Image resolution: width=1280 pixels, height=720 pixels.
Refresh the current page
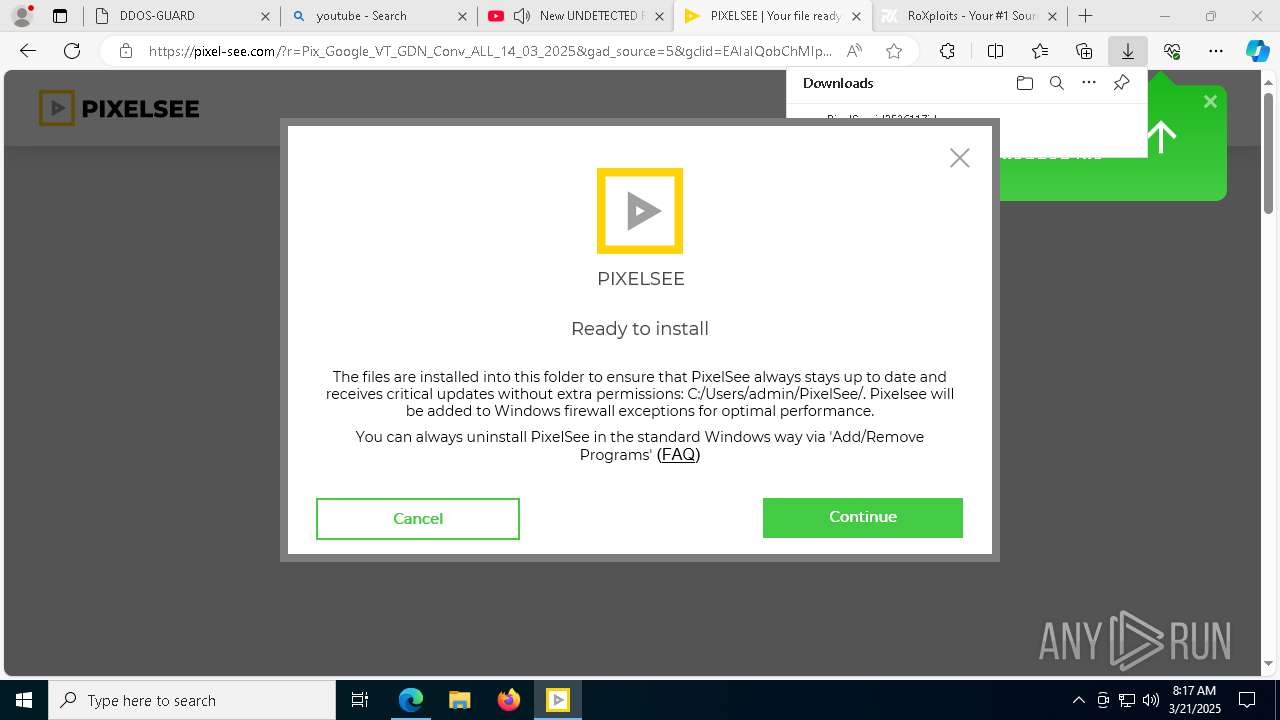coord(72,51)
